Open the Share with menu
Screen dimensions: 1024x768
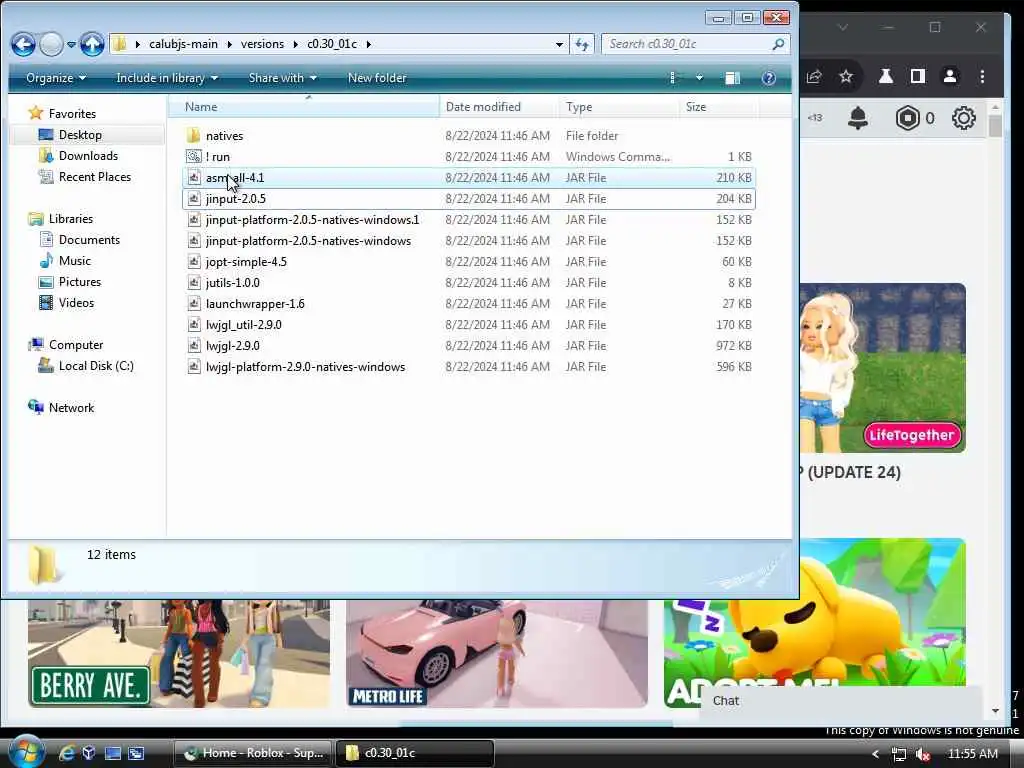(282, 78)
